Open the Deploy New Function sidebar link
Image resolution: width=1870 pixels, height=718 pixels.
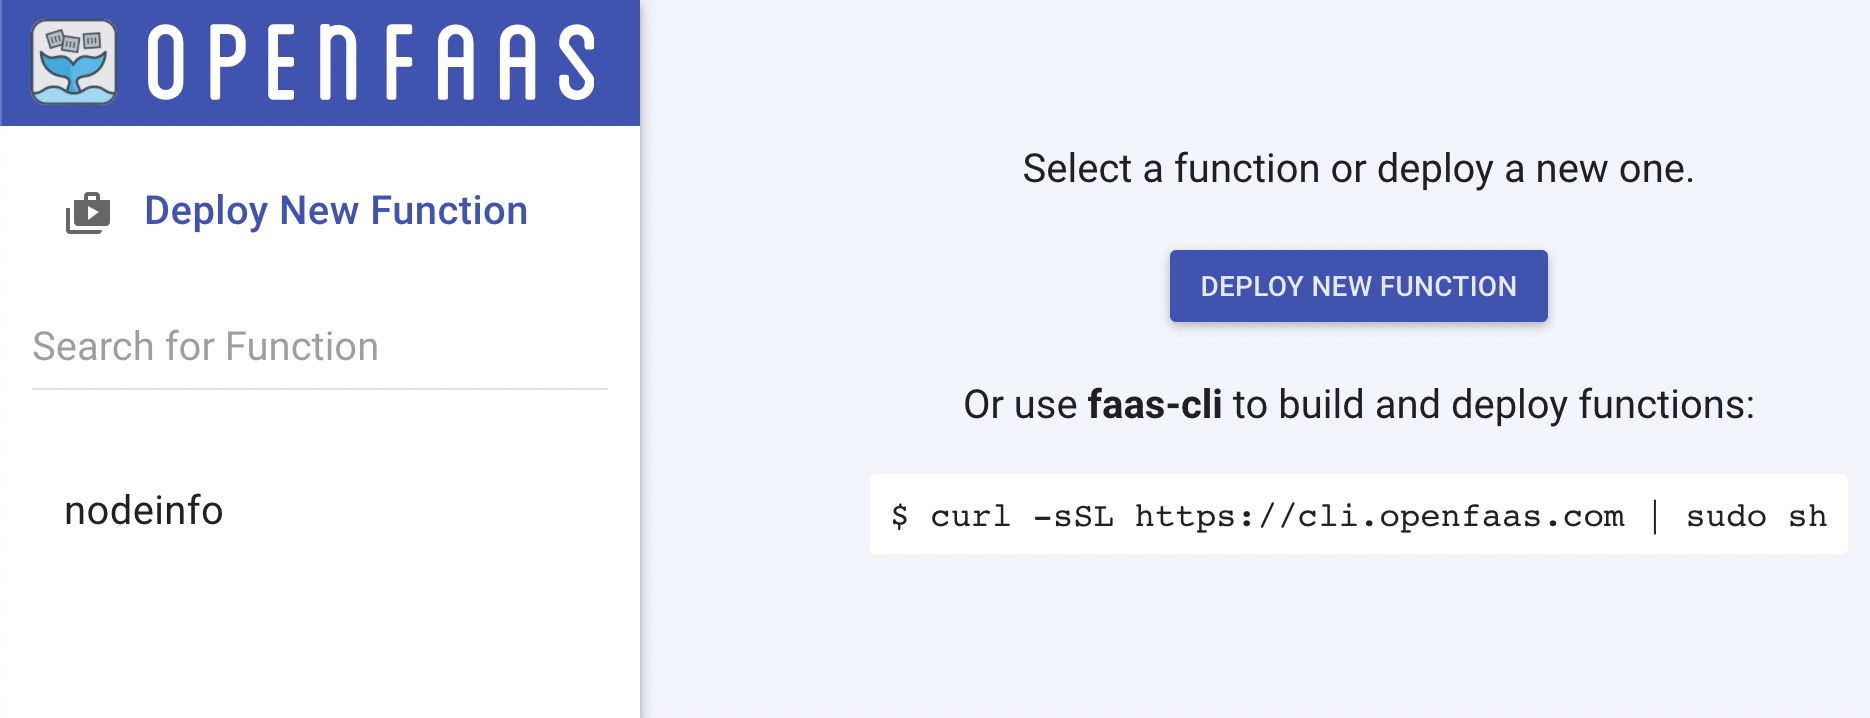click(335, 211)
